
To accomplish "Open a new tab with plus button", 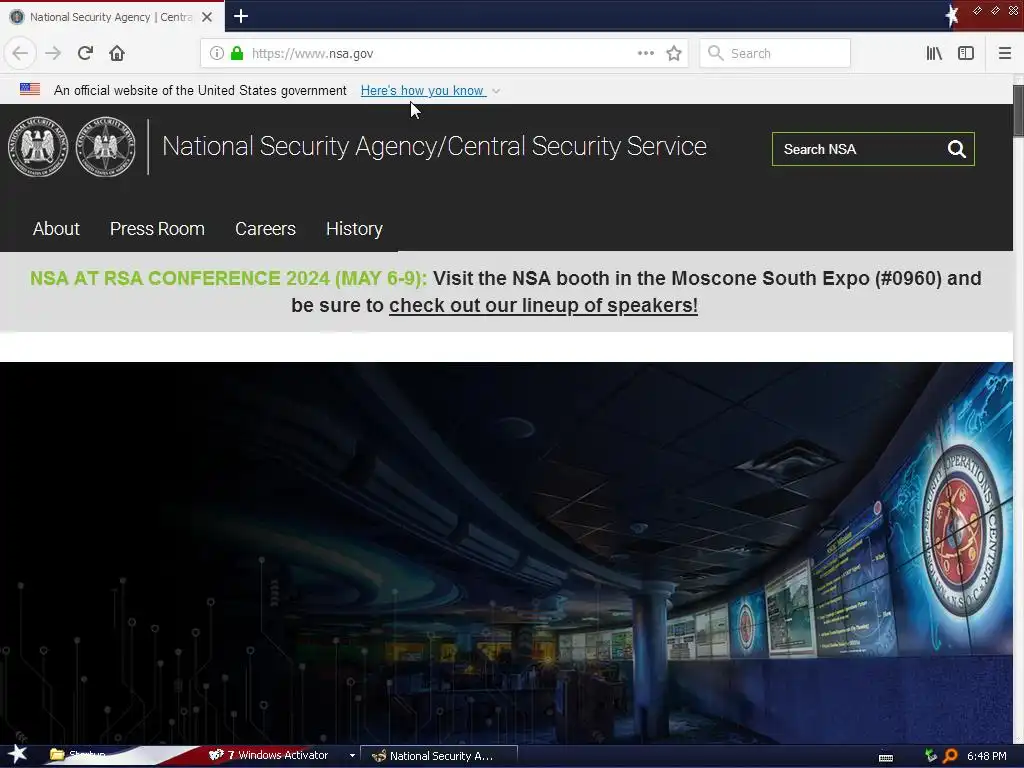I will click(241, 16).
